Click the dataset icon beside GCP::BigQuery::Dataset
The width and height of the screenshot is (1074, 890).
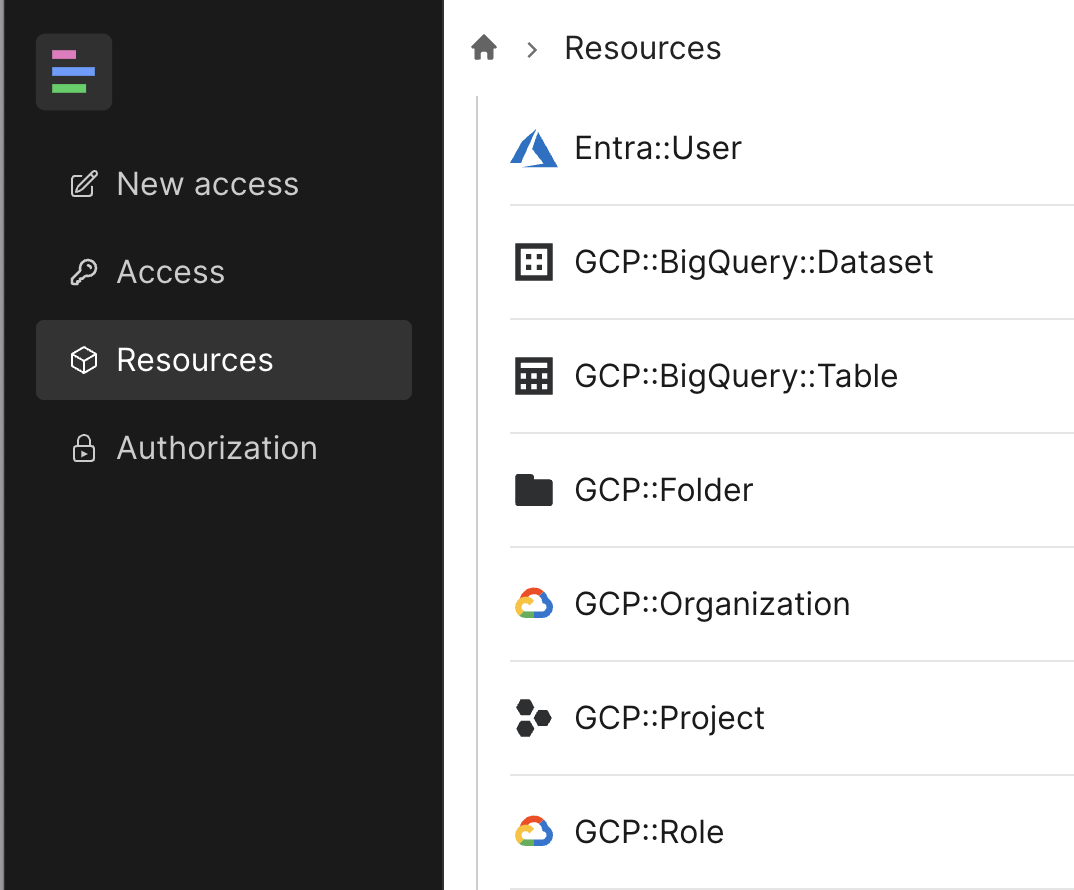(534, 262)
